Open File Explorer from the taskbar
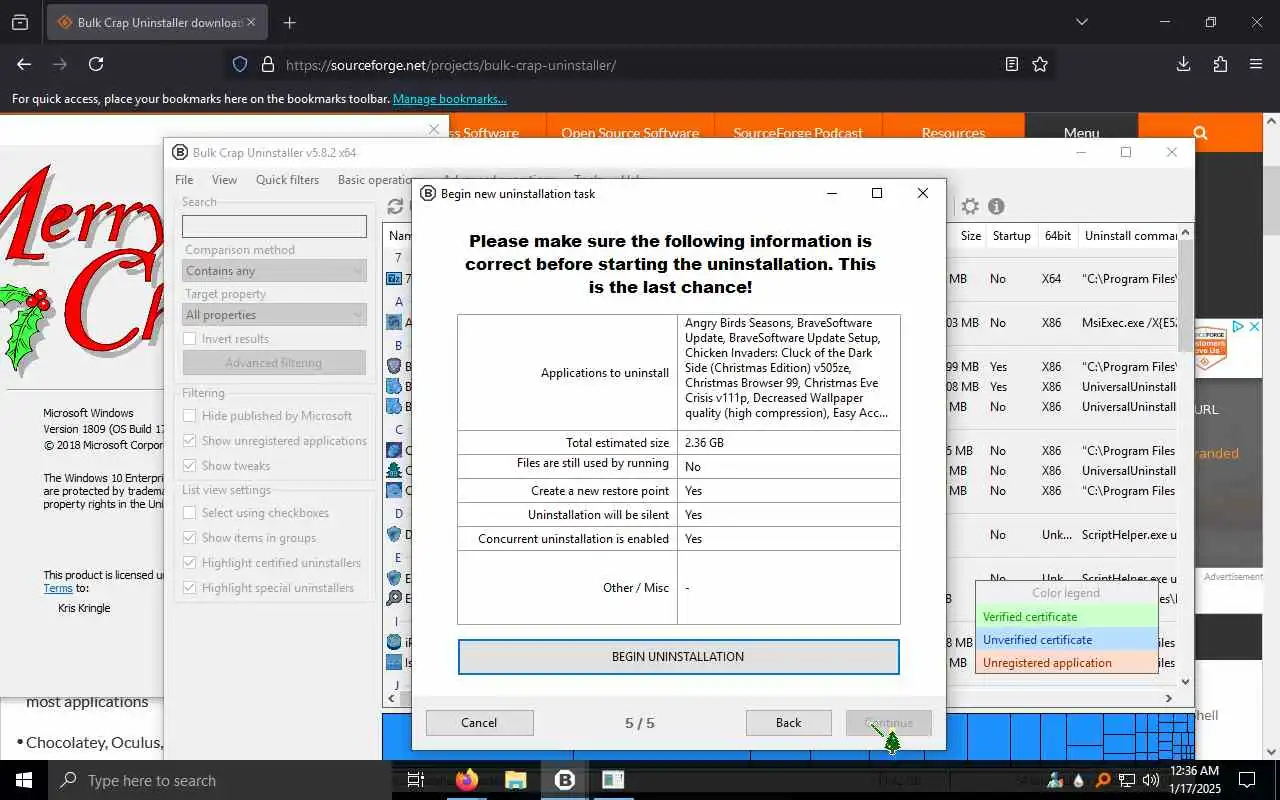This screenshot has height=800, width=1280. (x=515, y=780)
